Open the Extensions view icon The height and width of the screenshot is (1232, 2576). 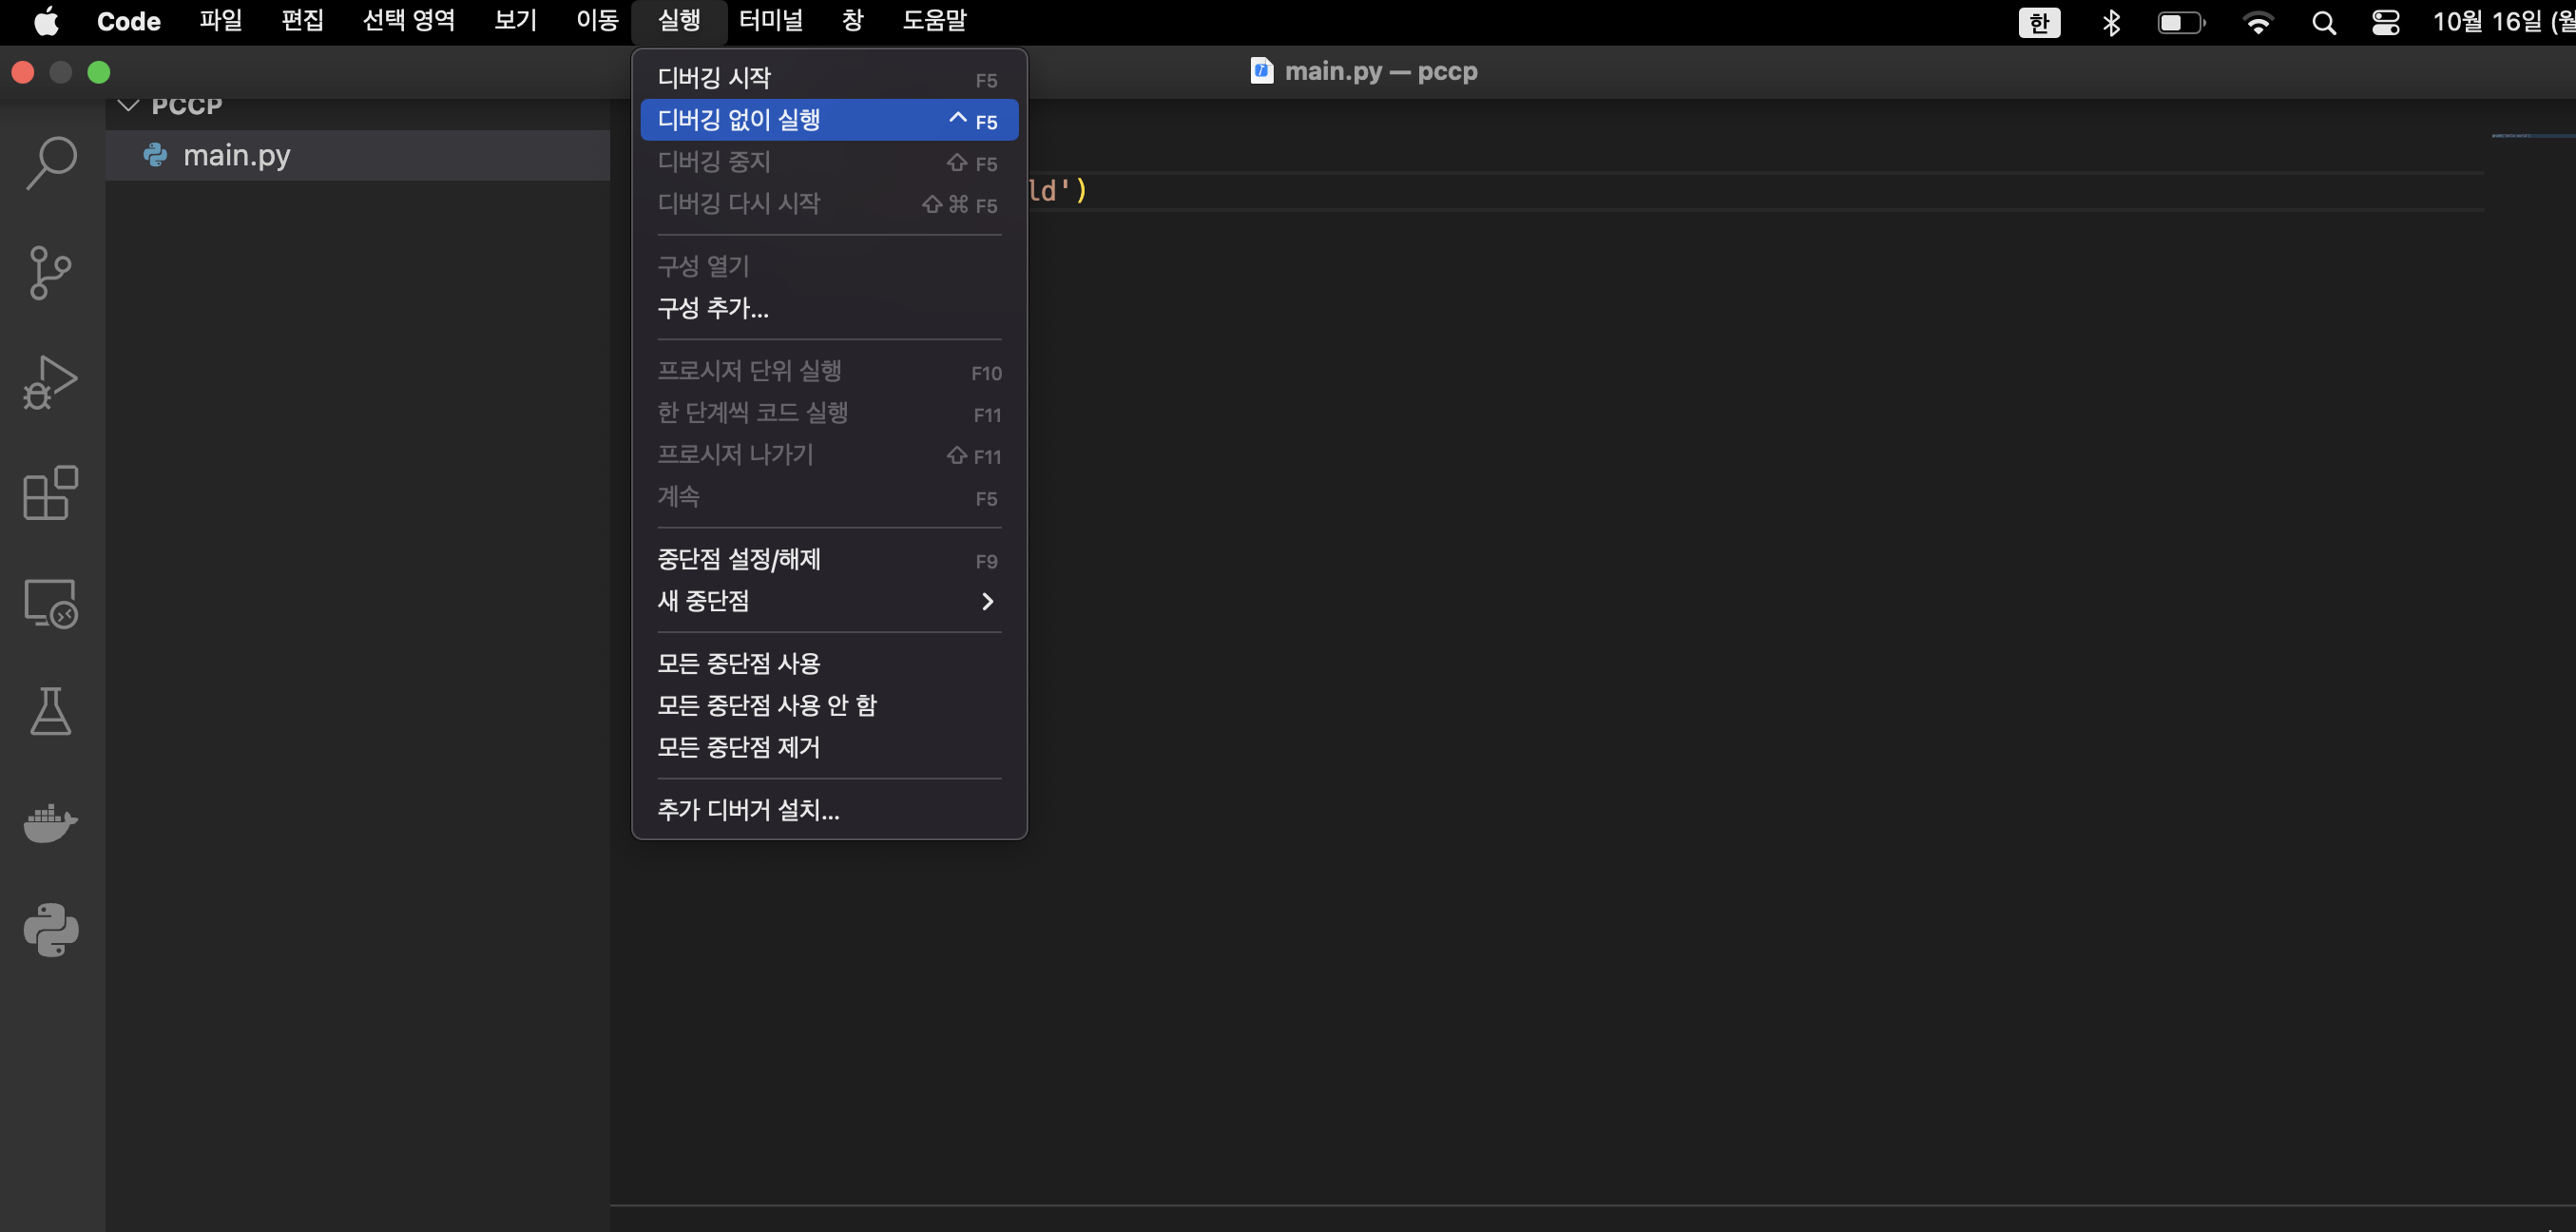[x=51, y=493]
